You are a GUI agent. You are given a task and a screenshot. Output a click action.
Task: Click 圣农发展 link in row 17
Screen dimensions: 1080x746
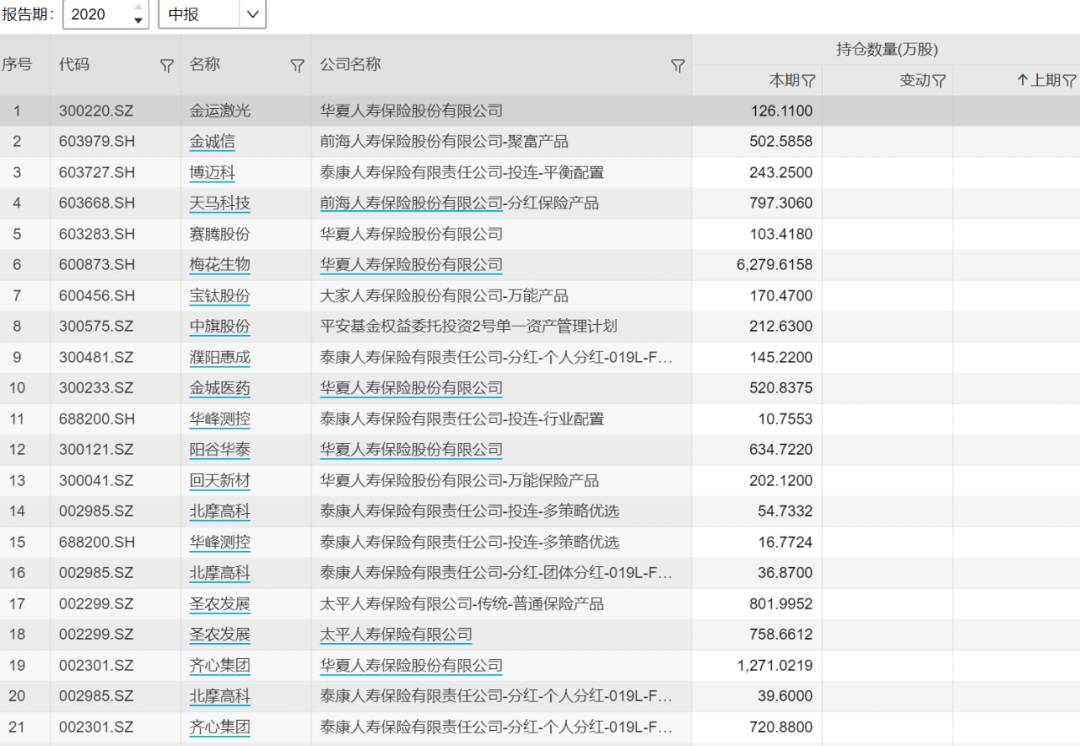point(220,604)
